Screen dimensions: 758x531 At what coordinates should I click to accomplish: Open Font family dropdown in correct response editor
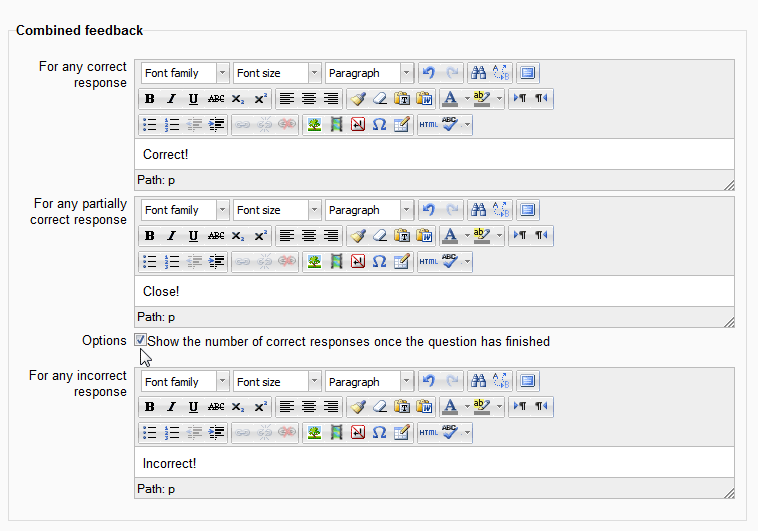186,73
